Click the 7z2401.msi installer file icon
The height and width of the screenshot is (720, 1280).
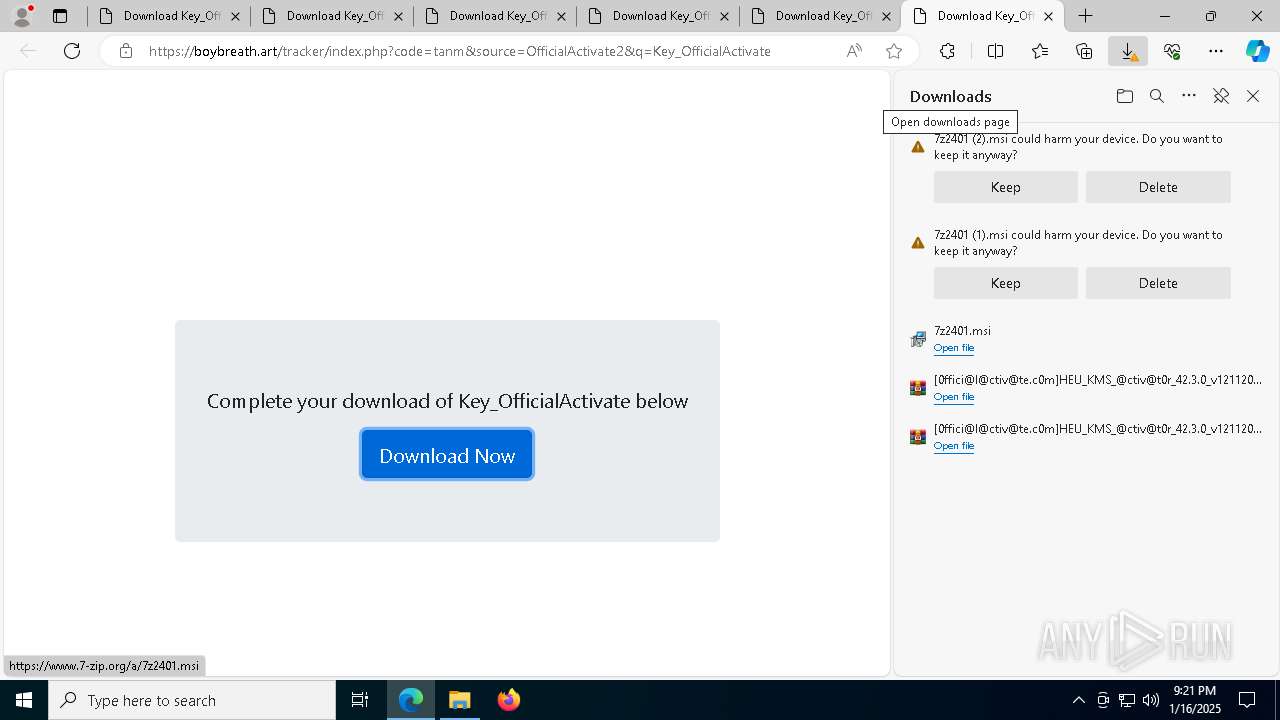coord(918,339)
